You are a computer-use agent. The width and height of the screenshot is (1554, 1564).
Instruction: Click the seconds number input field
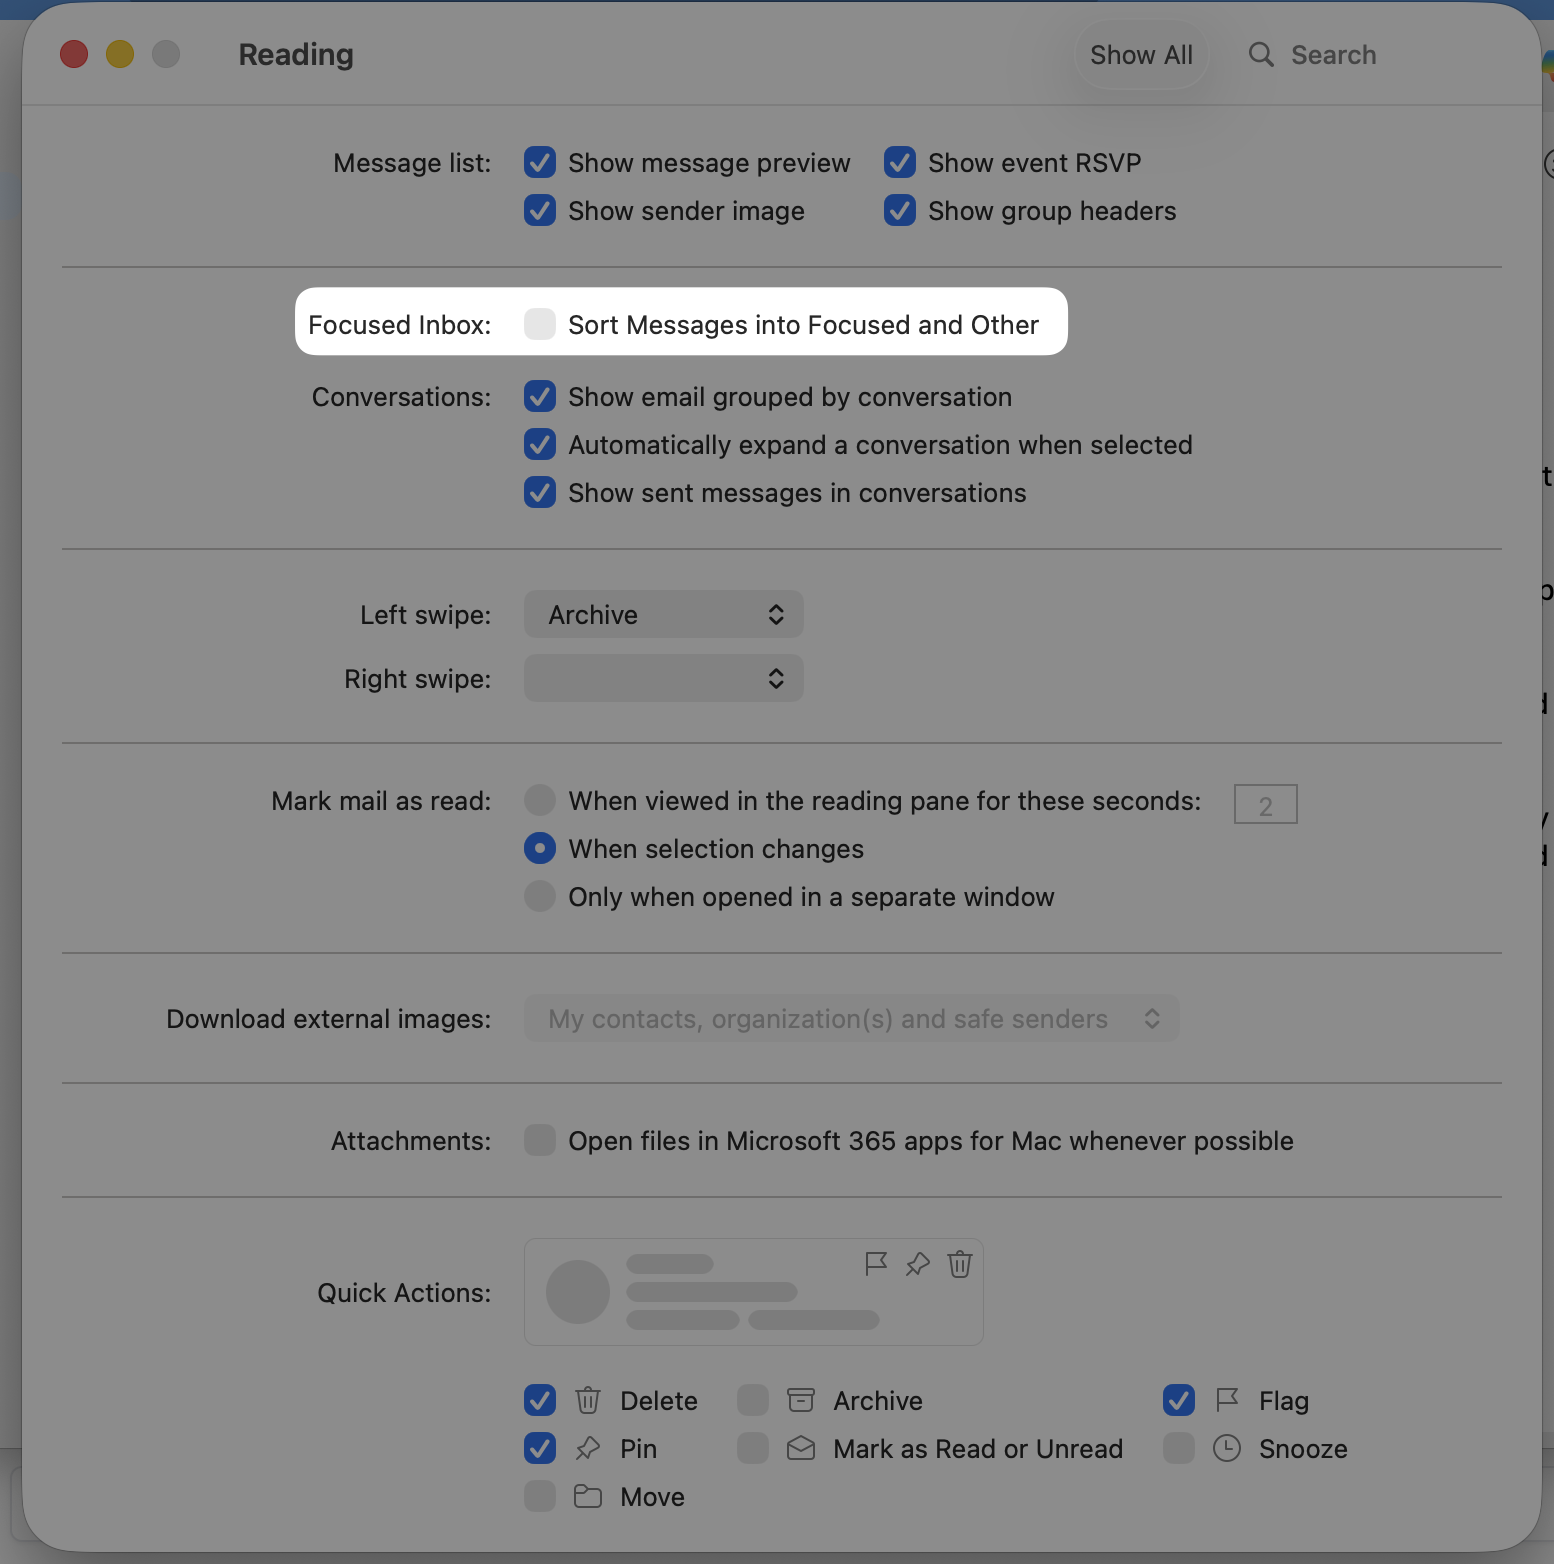click(x=1265, y=804)
